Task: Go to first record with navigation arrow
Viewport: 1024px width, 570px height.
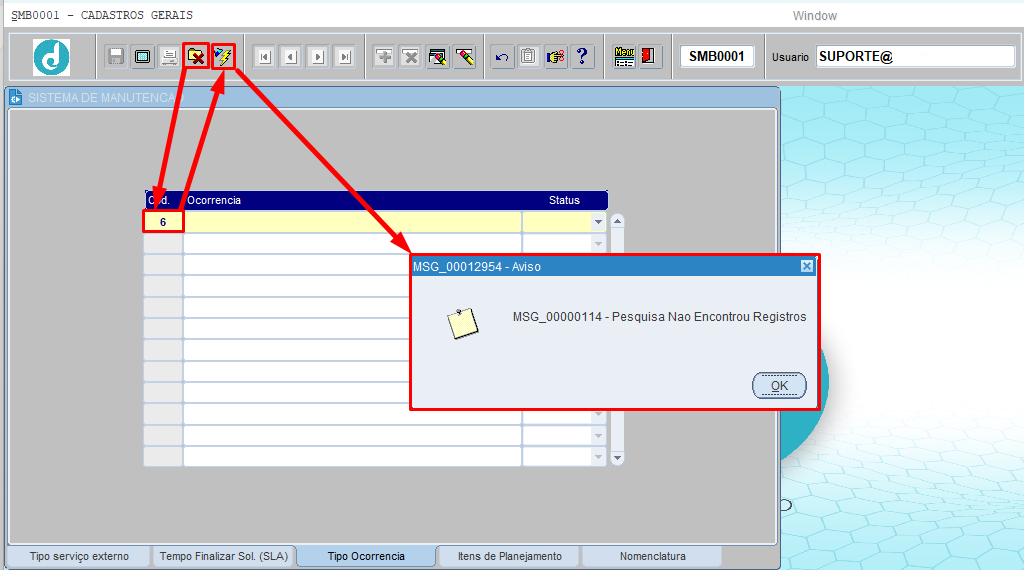Action: (x=264, y=56)
